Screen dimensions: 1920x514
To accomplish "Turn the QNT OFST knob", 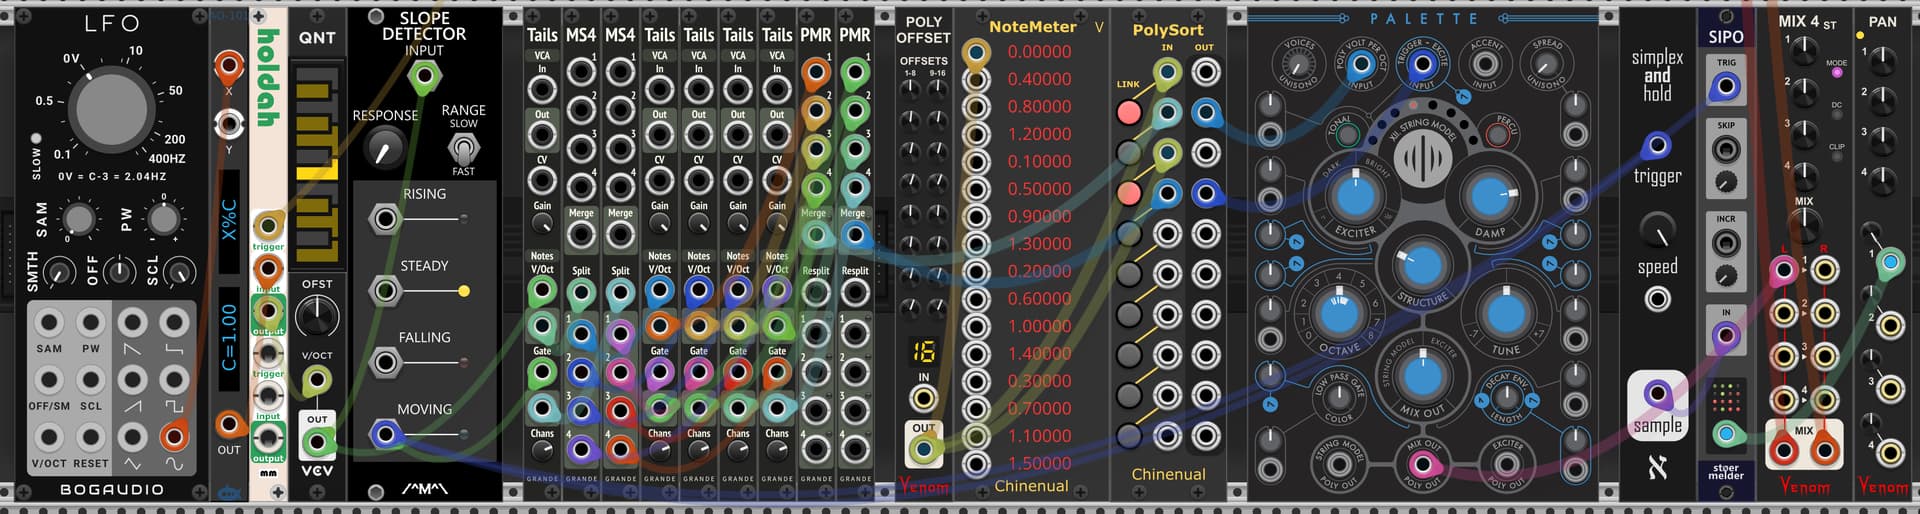I will click(317, 317).
